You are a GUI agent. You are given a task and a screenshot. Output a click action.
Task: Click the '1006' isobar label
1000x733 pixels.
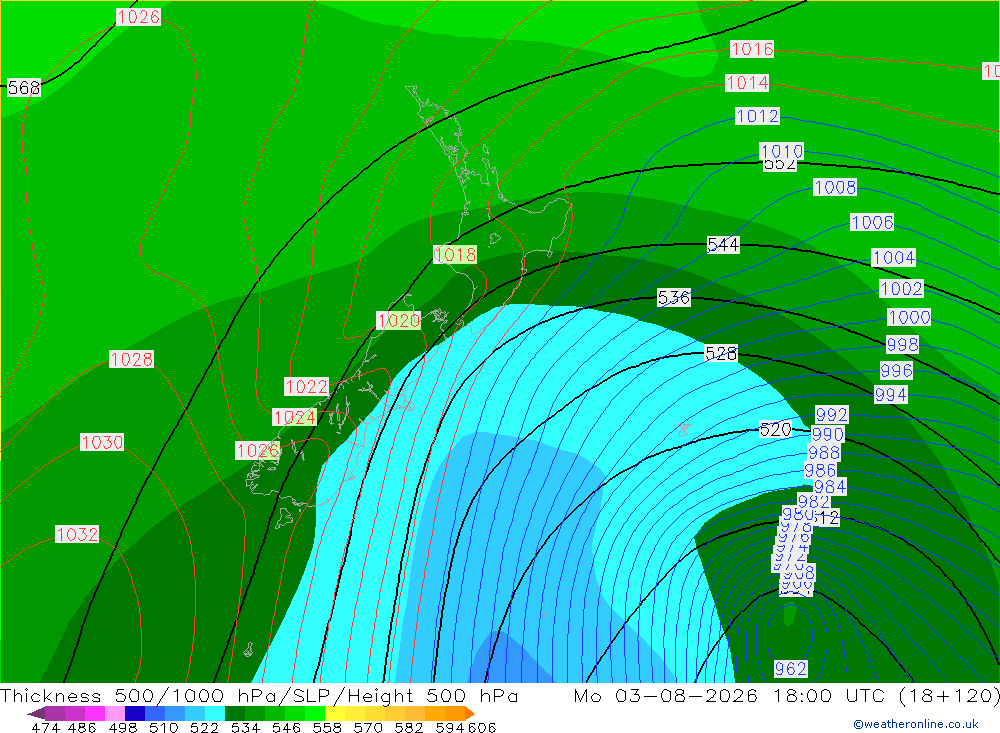click(x=872, y=222)
